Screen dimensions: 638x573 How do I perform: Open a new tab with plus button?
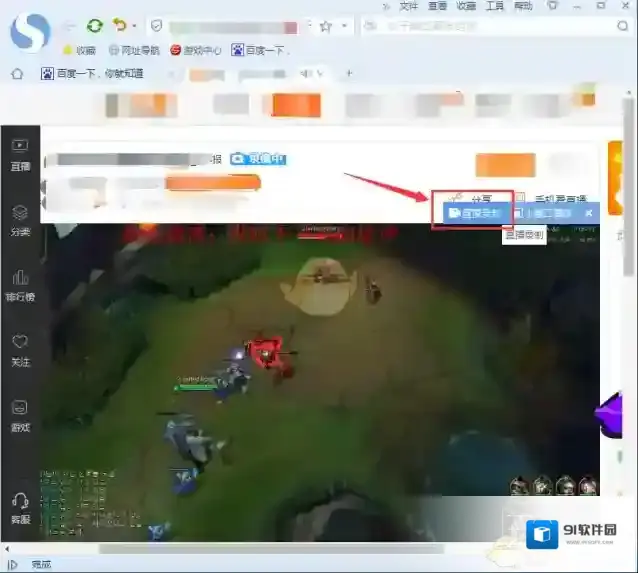349,73
